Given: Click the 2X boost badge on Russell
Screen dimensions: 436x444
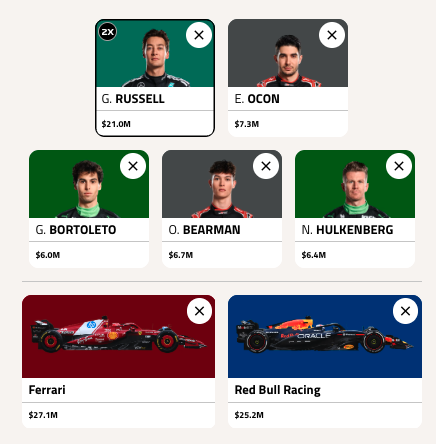Looking at the screenshot, I should [x=107, y=32].
